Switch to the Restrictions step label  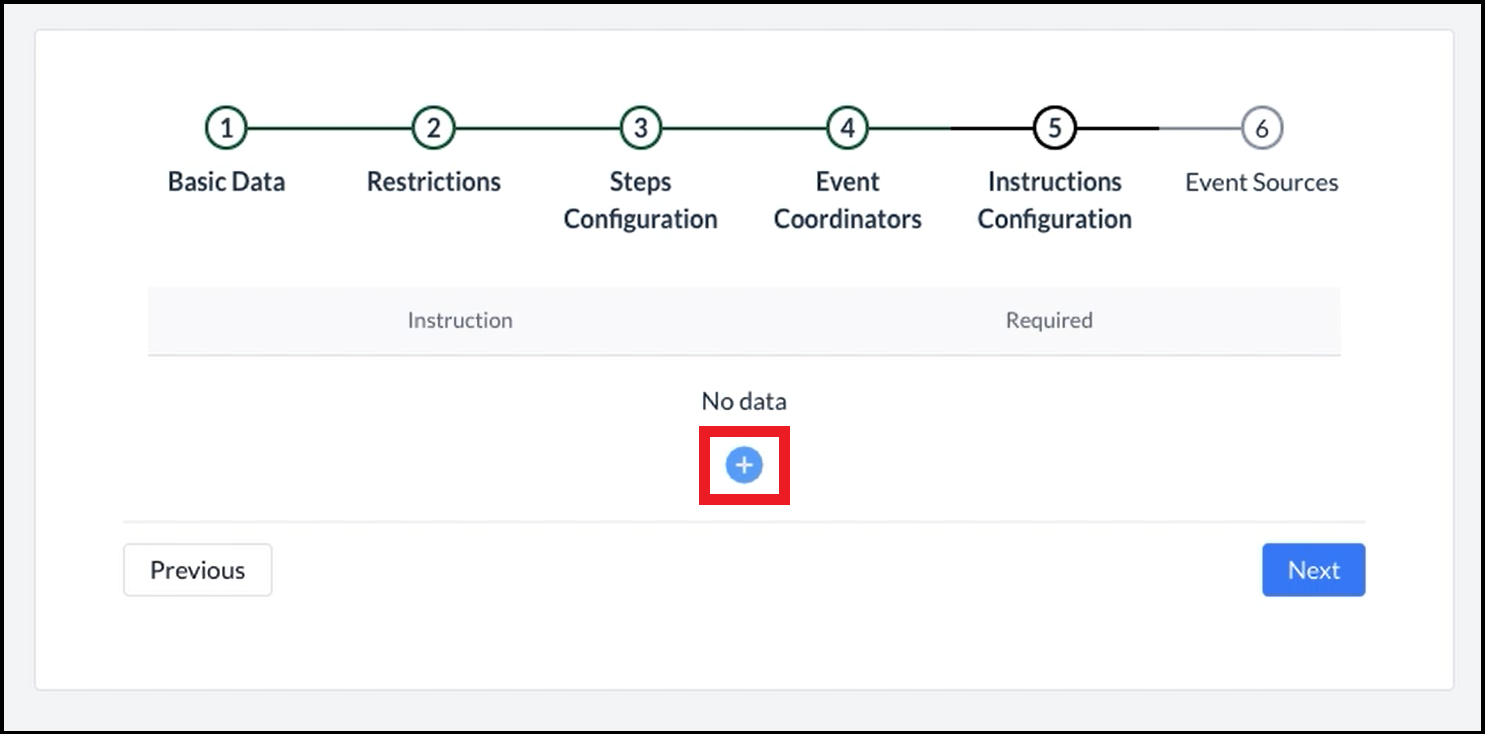[434, 182]
